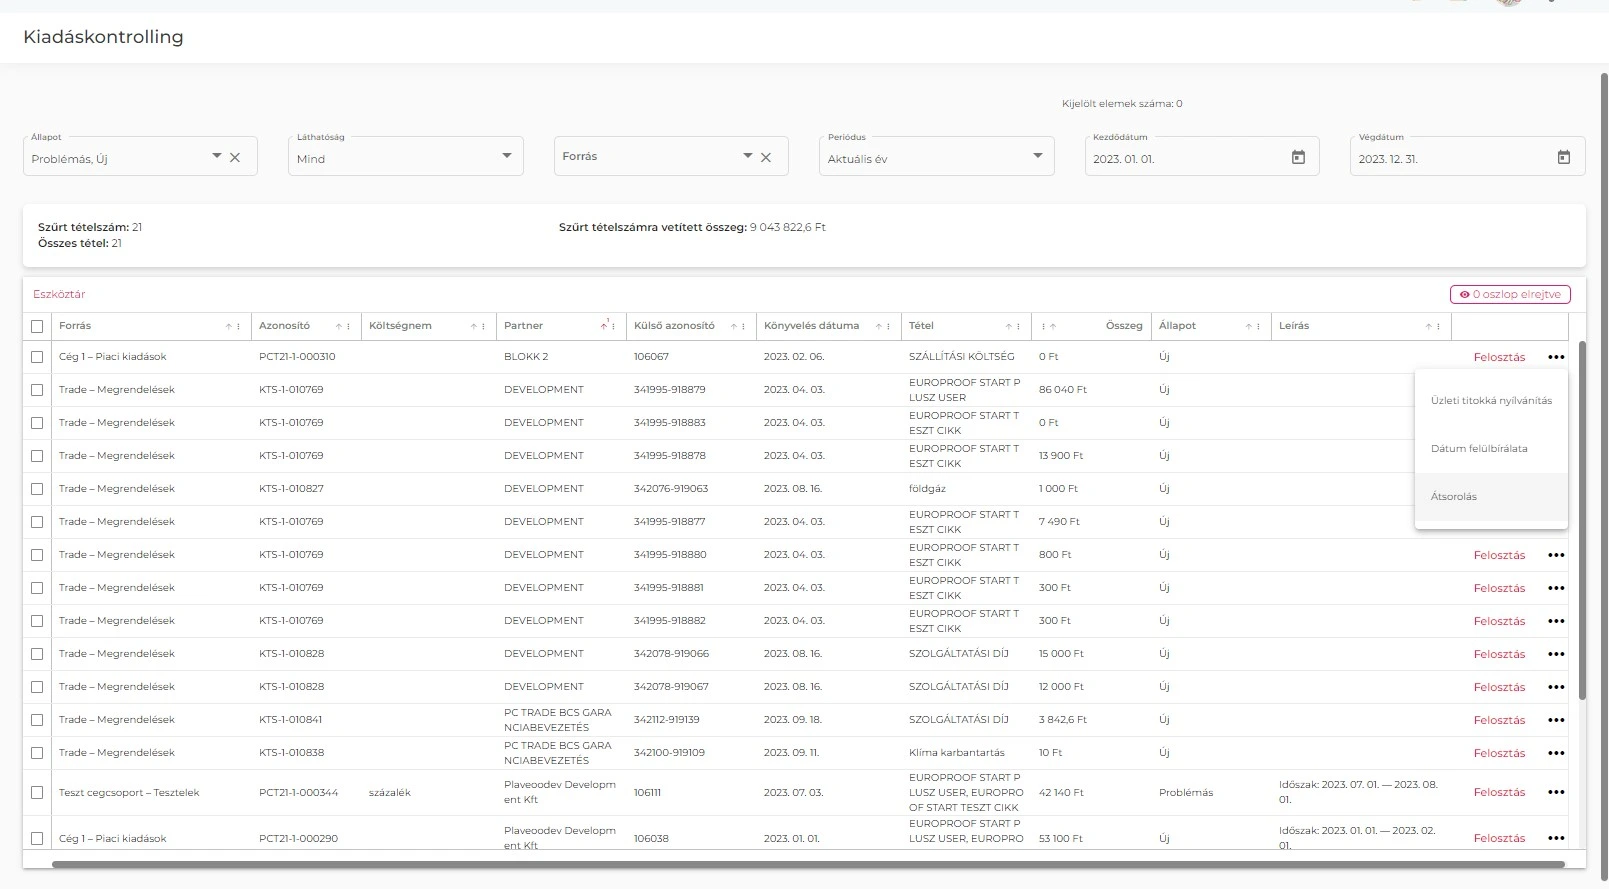The height and width of the screenshot is (889, 1609).
Task: Clear the Forrás filter with X icon
Action: tap(766, 157)
